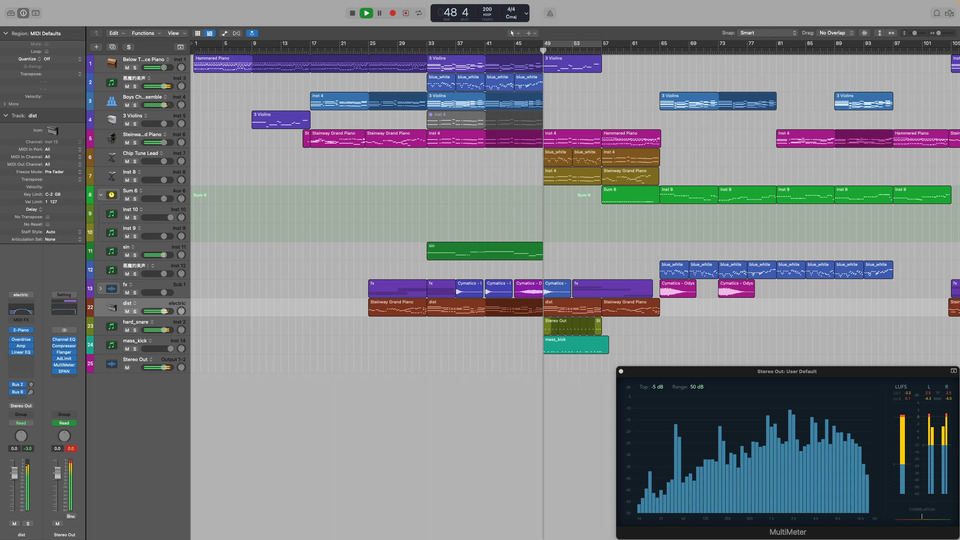
Task: Click the Duplicate Track button
Action: [x=113, y=47]
